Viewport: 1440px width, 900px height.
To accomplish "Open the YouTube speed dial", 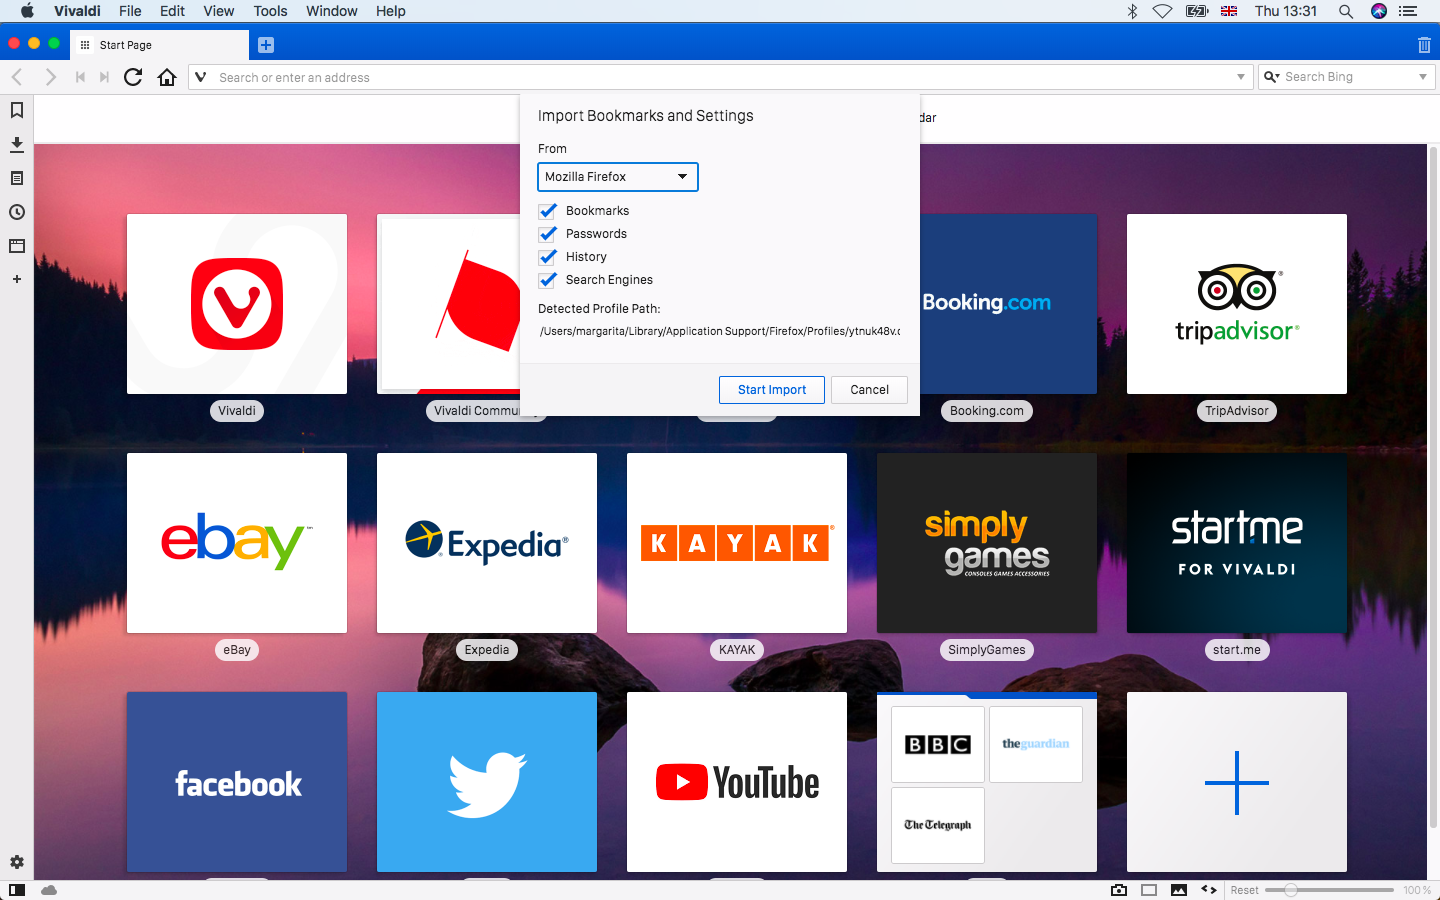I will [737, 782].
